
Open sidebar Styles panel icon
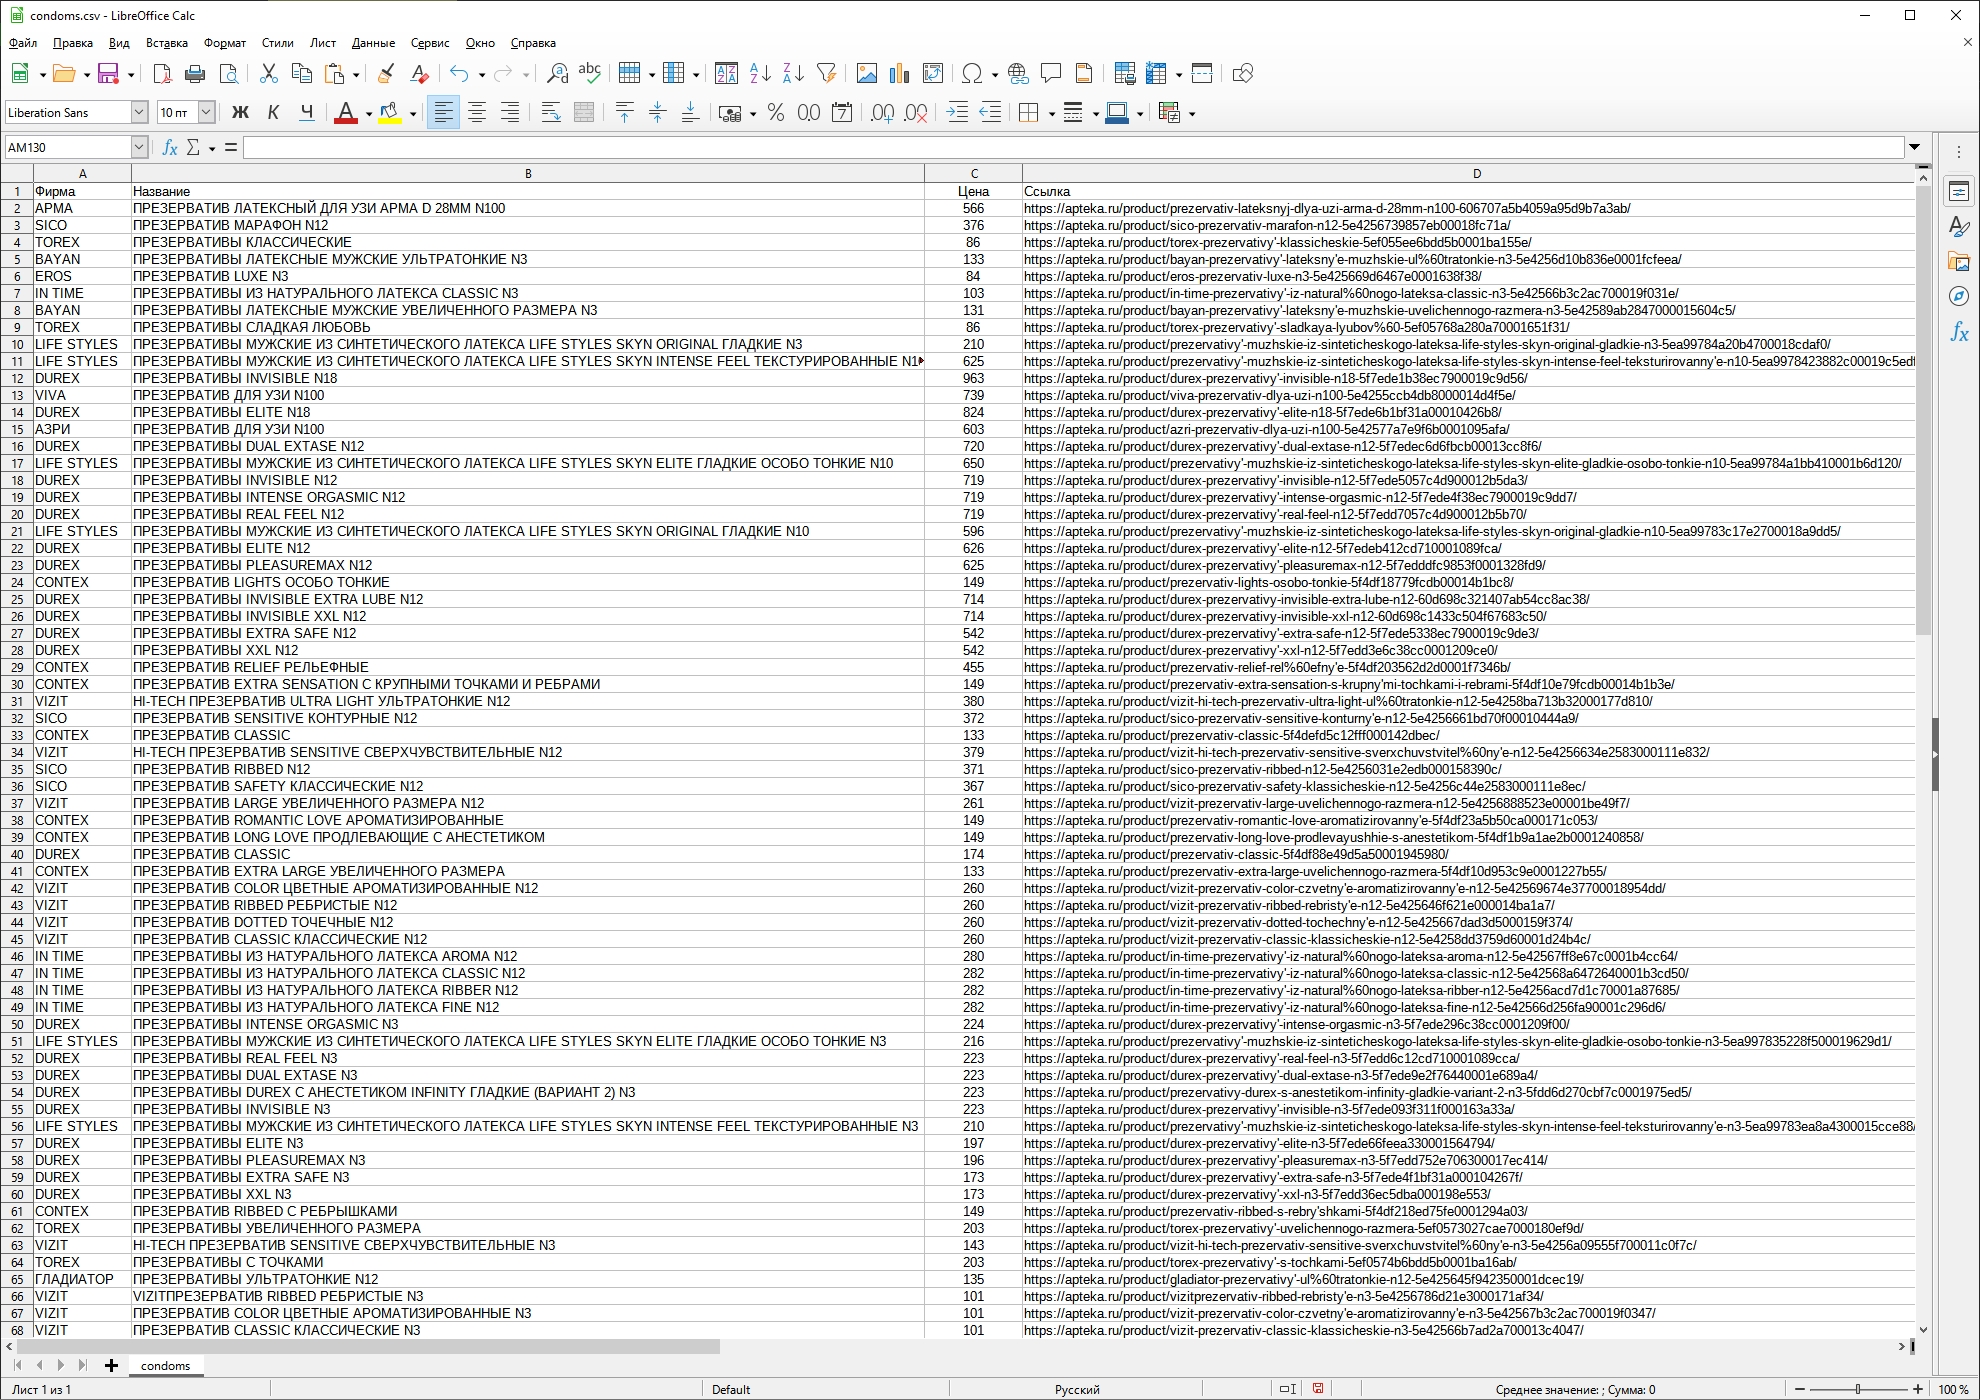pyautogui.click(x=1959, y=227)
